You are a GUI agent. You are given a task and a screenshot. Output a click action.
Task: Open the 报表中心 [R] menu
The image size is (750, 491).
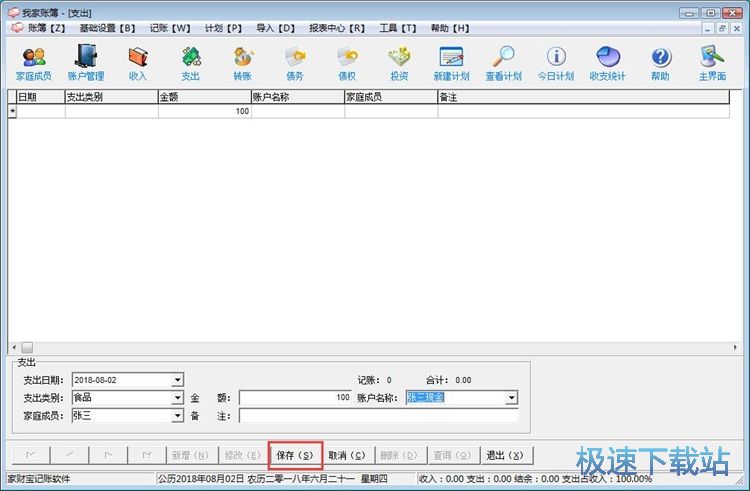point(336,28)
